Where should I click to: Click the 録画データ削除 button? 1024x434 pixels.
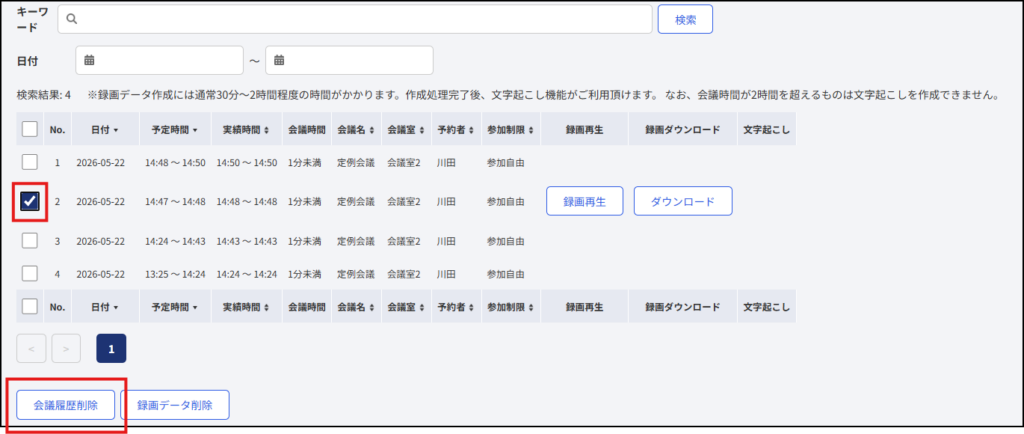[175, 405]
